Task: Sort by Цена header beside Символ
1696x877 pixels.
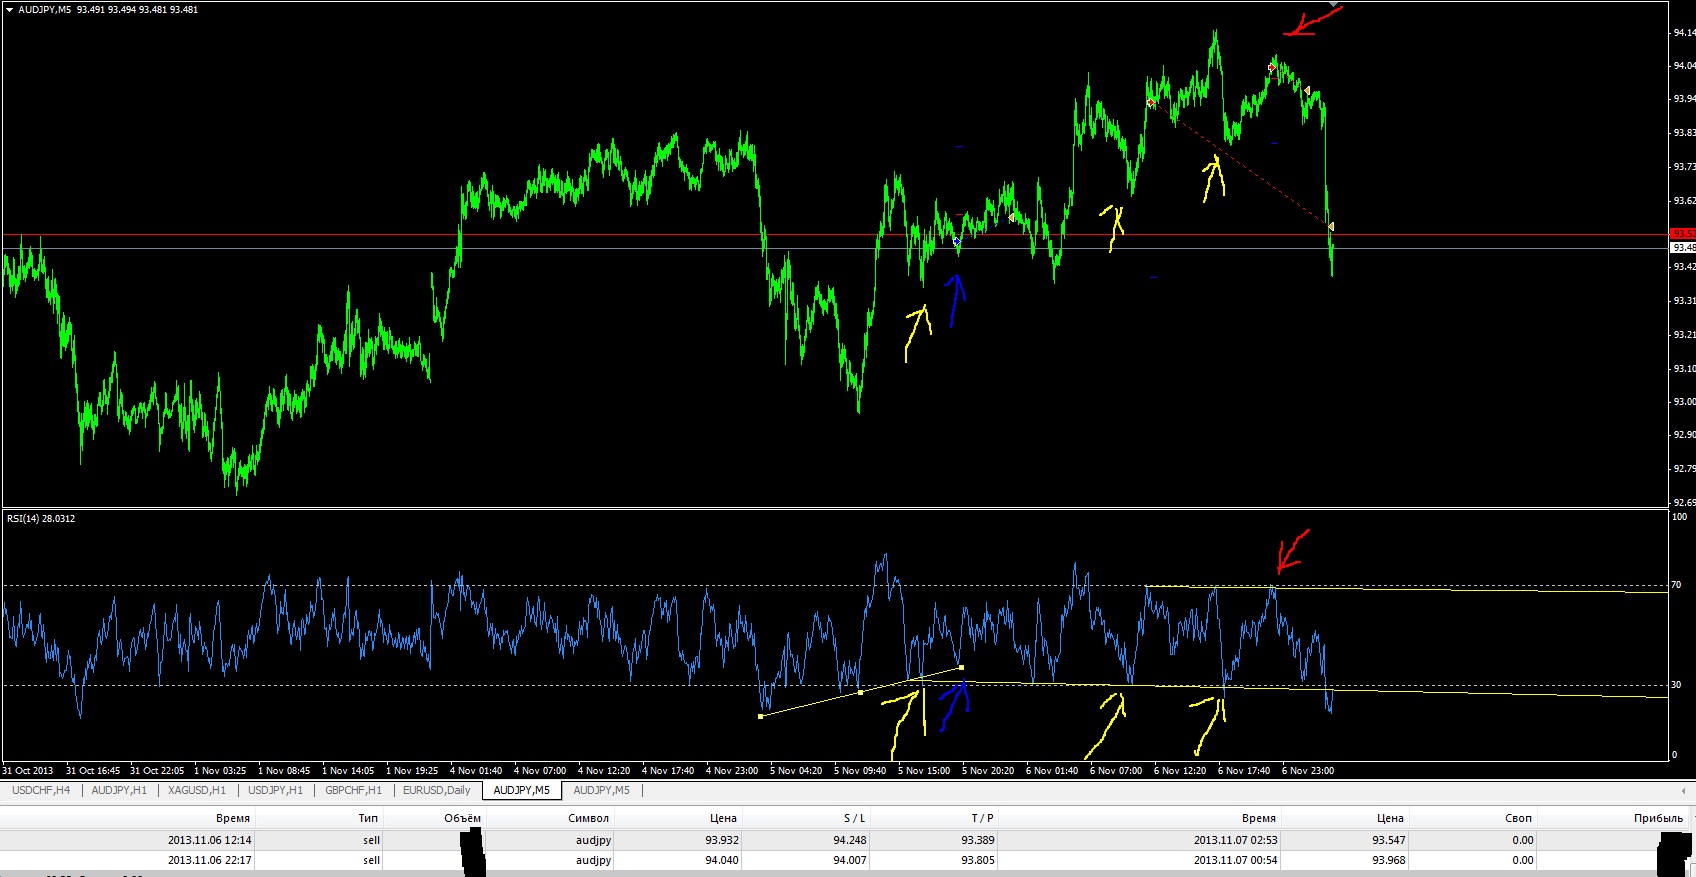Action: (x=723, y=818)
